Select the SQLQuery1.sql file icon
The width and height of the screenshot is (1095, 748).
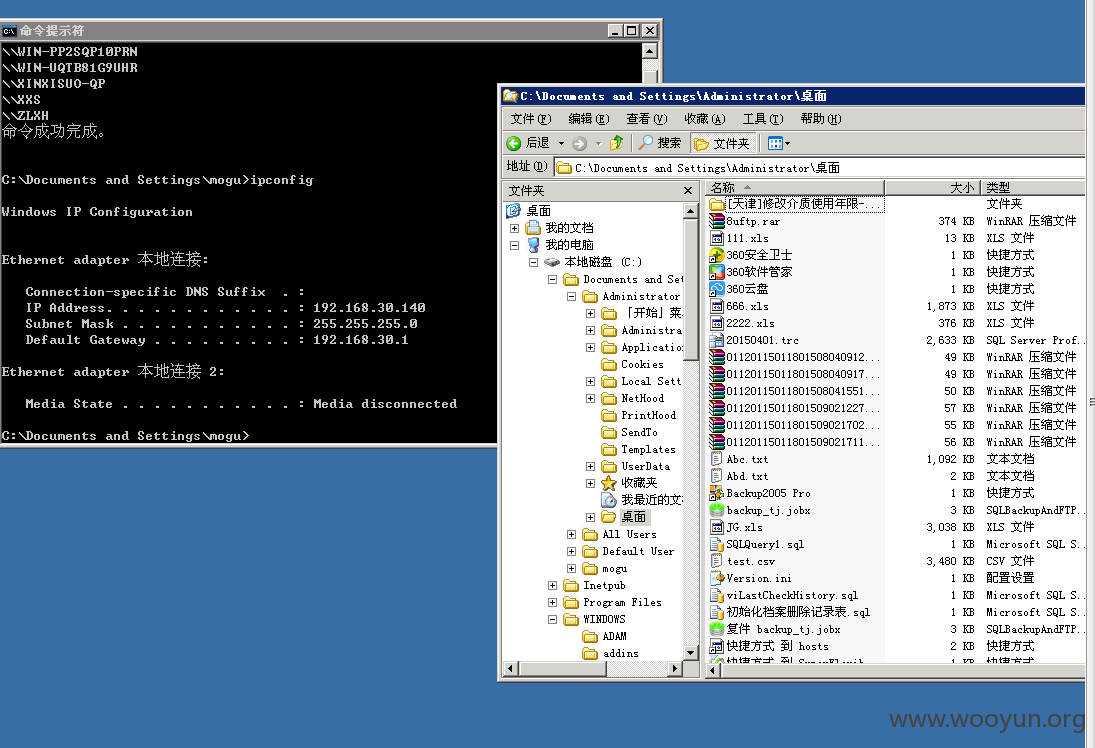point(716,544)
